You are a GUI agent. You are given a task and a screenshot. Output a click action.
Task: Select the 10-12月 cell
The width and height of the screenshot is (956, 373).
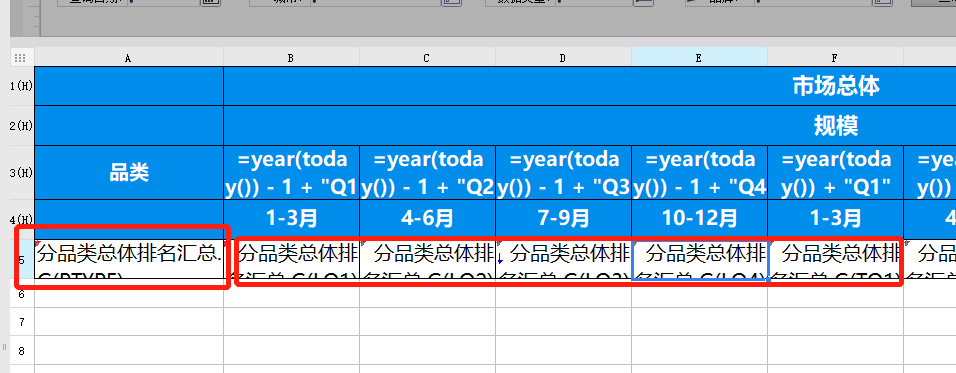699,219
